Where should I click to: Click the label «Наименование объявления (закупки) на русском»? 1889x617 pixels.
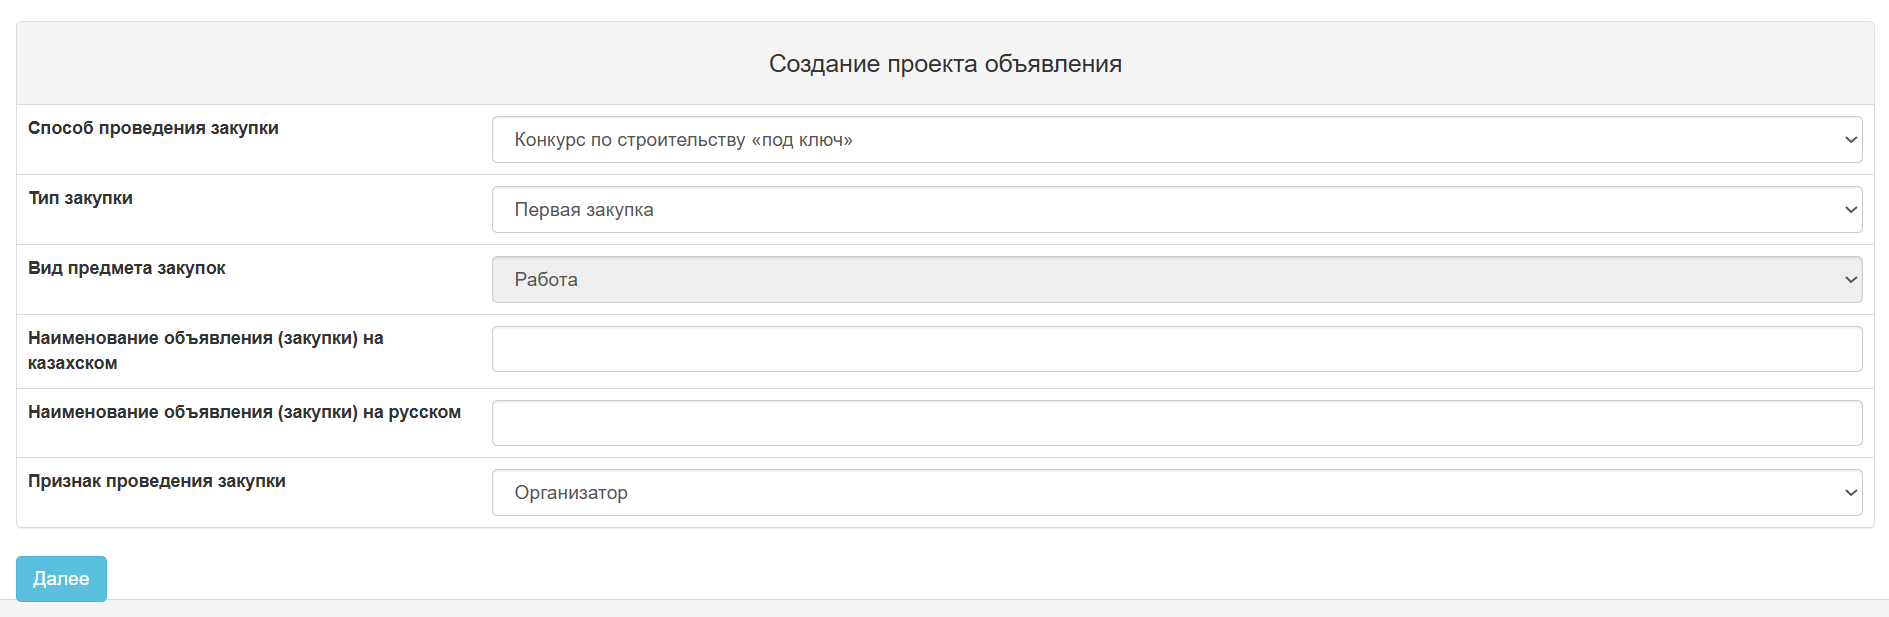[x=244, y=412]
